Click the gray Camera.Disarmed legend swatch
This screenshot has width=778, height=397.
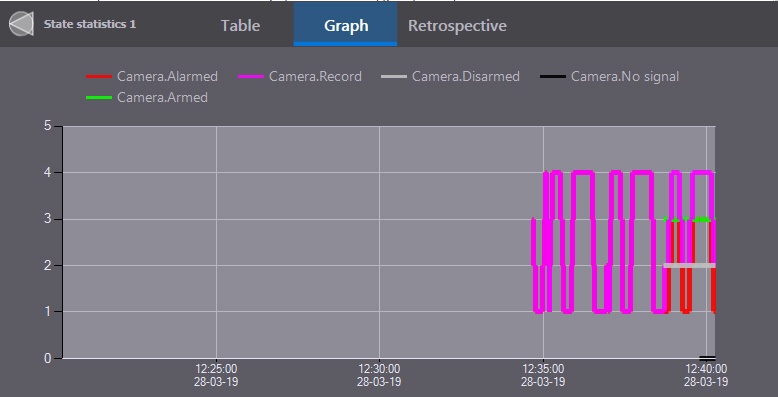point(394,77)
